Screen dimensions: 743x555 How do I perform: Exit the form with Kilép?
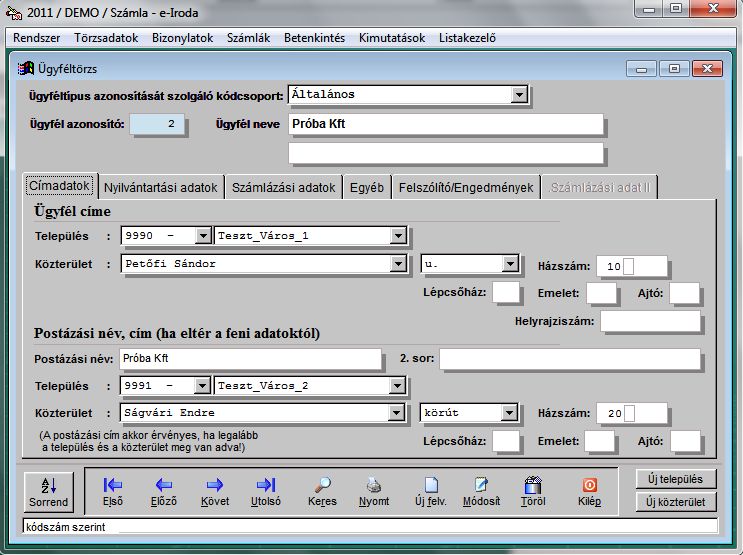pyautogui.click(x=589, y=491)
